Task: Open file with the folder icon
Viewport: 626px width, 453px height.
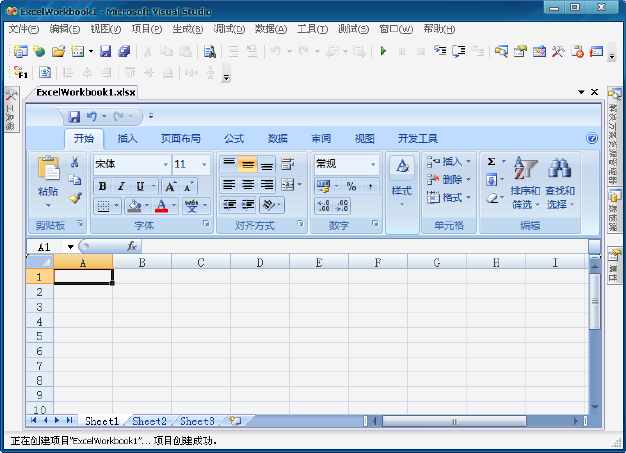Action: point(58,51)
